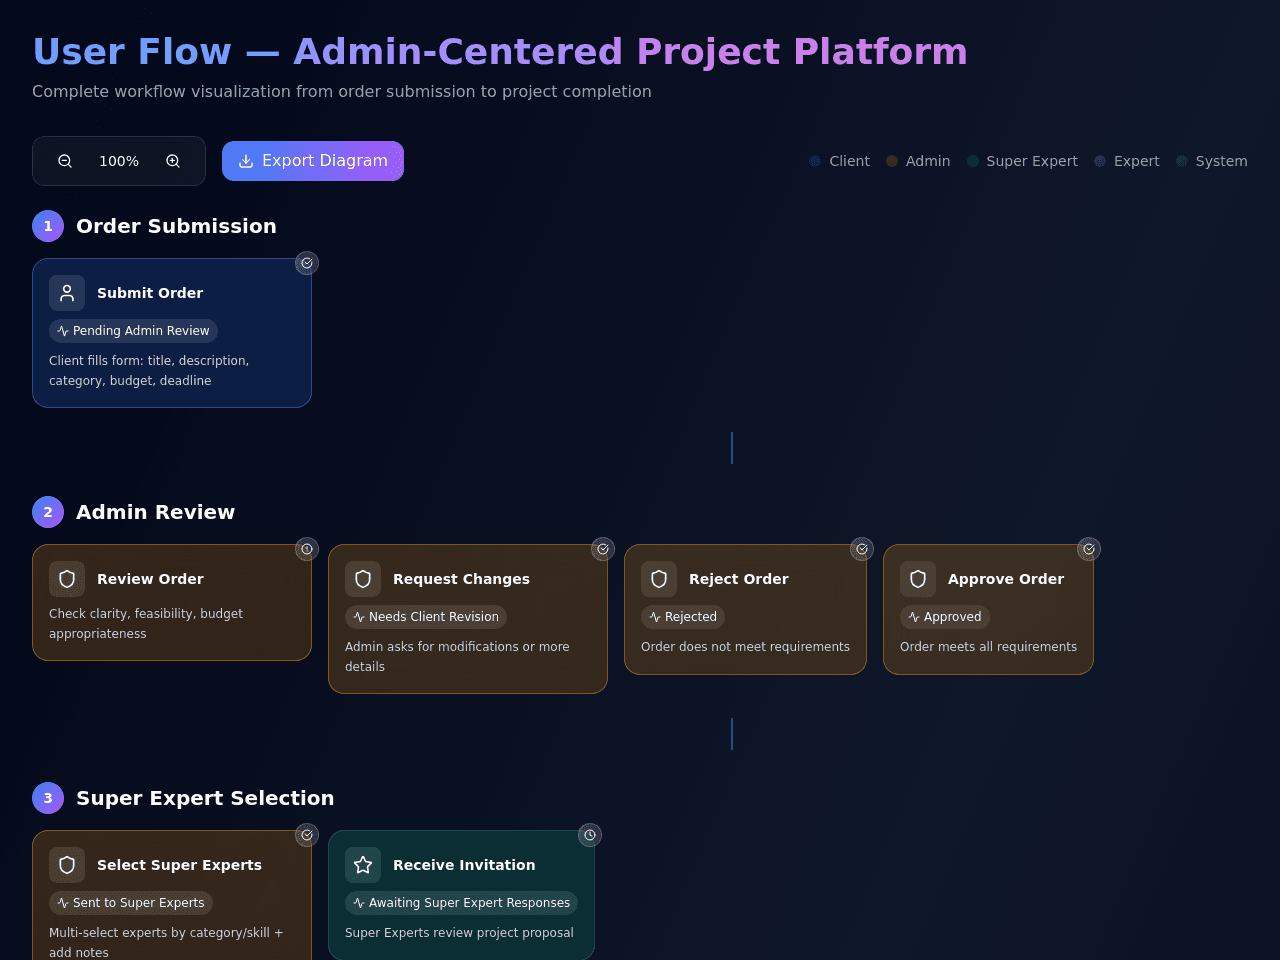Click the clock badge on Review Order card

pos(307,549)
